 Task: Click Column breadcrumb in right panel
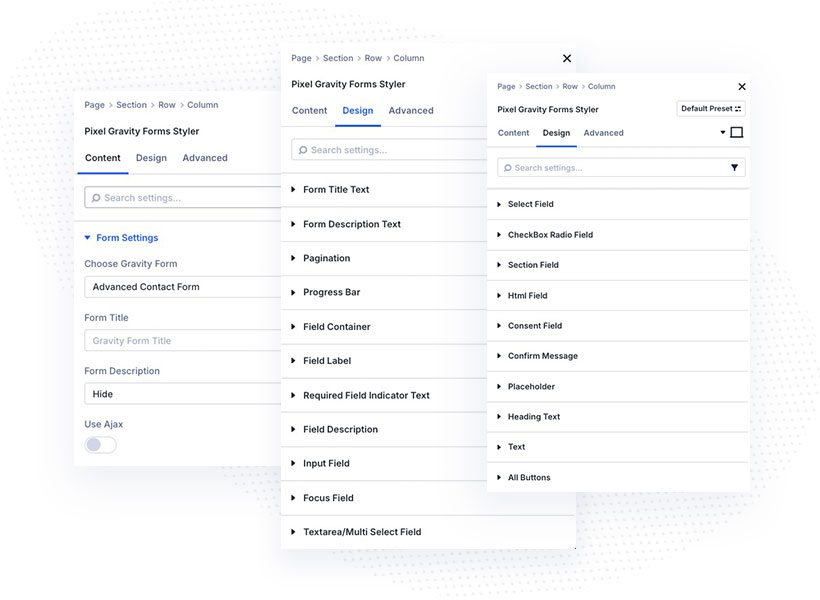(x=601, y=86)
